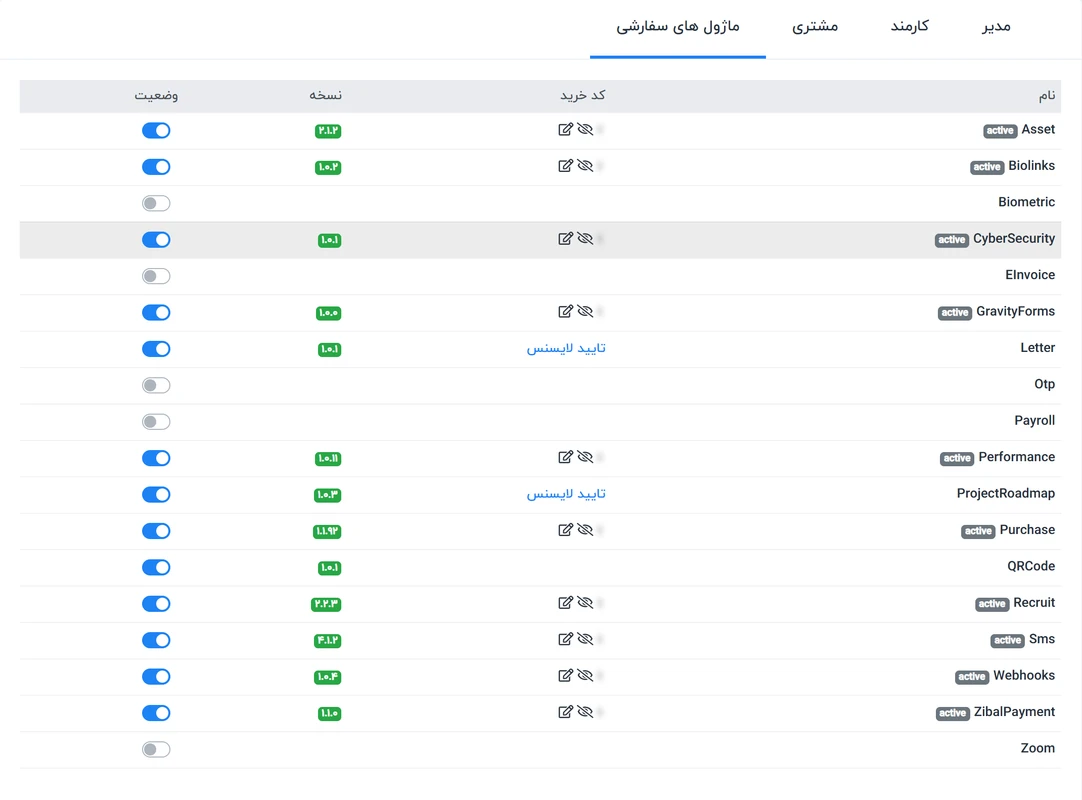Switch off the Webhooks module
Viewport: 1082px width, 800px height.
click(156, 676)
